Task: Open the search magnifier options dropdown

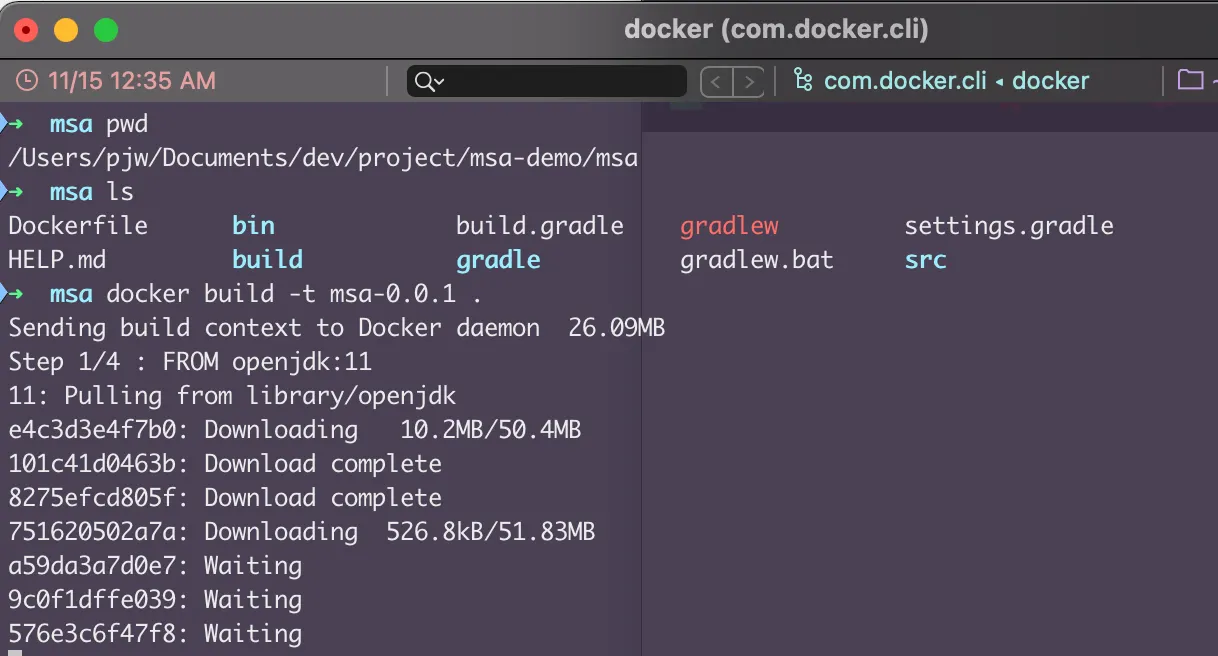Action: click(429, 82)
